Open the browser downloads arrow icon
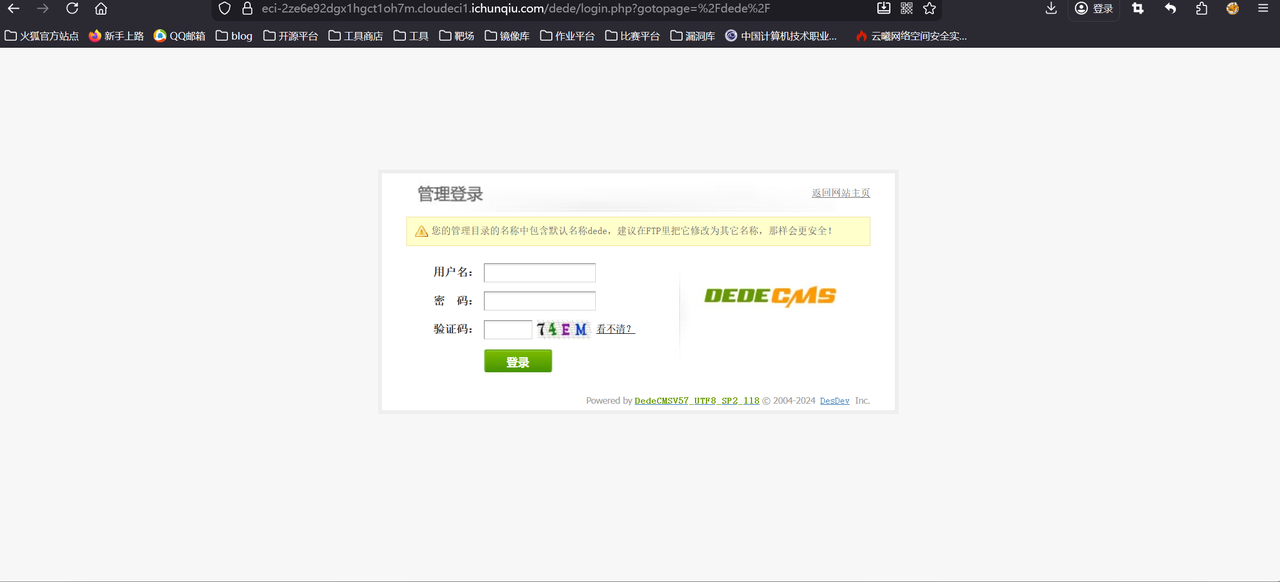 pyautogui.click(x=1051, y=8)
